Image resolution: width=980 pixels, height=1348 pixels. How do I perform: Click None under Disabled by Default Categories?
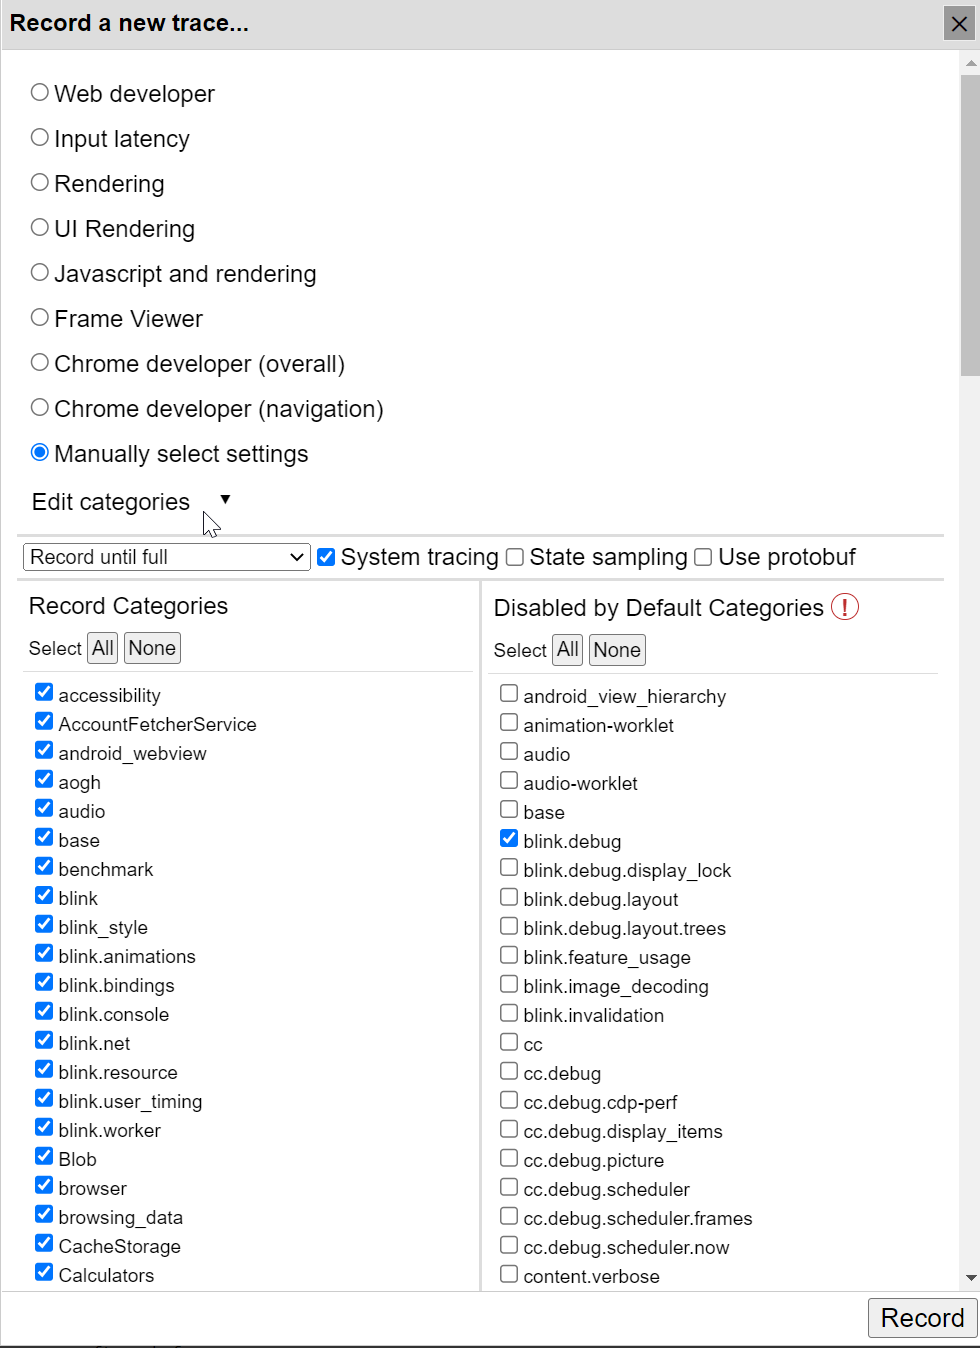click(616, 649)
